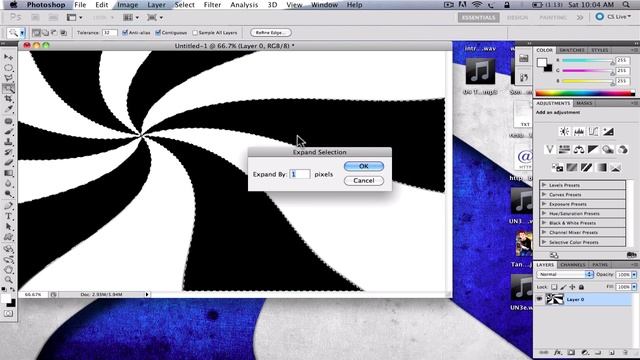This screenshot has width=640, height=360.
Task: Select the Horizontal Type tool
Action: pyautogui.click(x=8, y=216)
